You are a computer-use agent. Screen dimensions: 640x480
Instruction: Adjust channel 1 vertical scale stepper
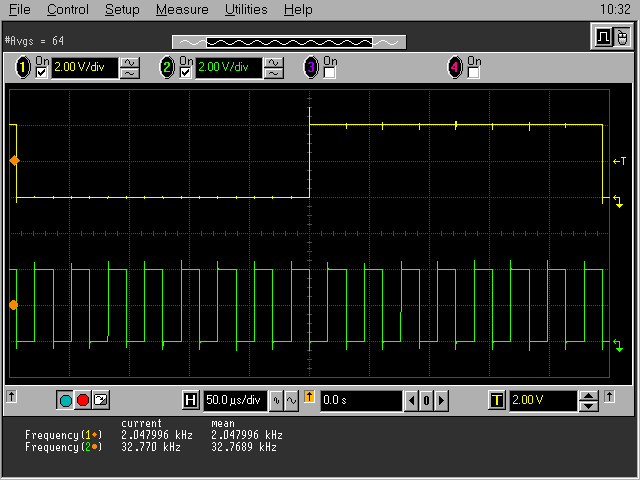click(x=130, y=68)
